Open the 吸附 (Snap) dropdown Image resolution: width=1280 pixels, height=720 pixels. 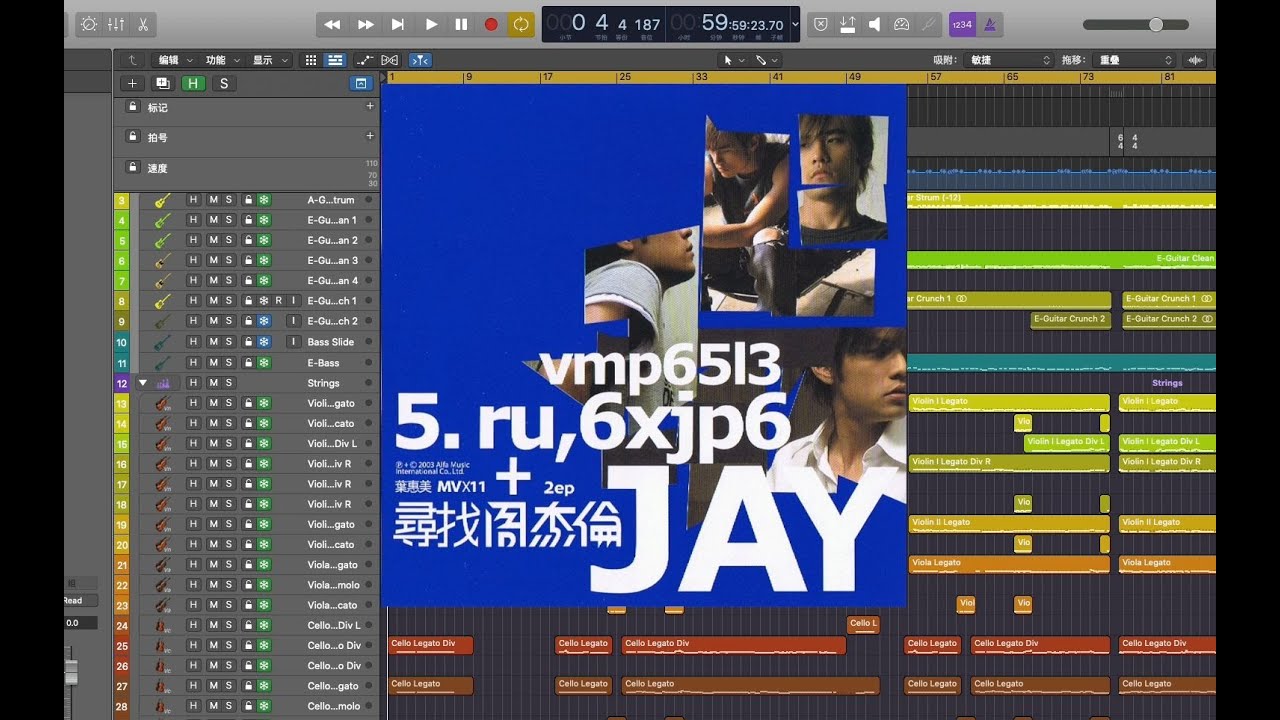click(1011, 60)
